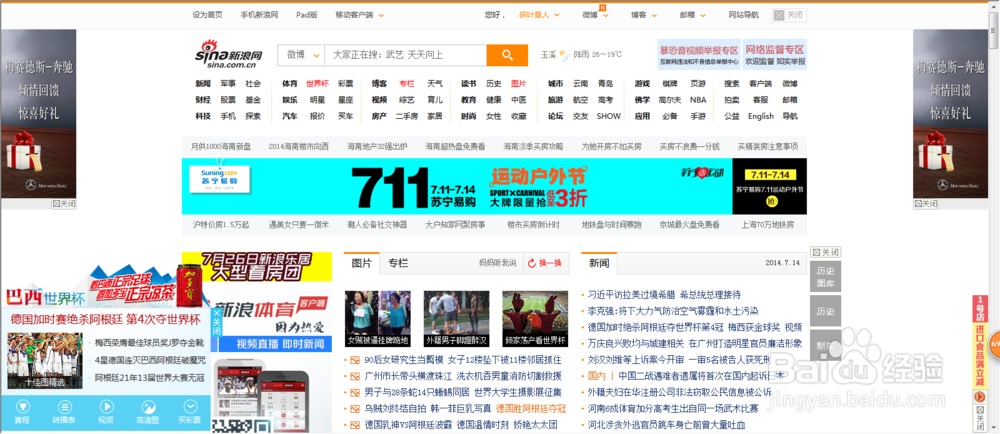Open the Sina logo homepage link
This screenshot has width=1000, height=434.
(x=229, y=55)
